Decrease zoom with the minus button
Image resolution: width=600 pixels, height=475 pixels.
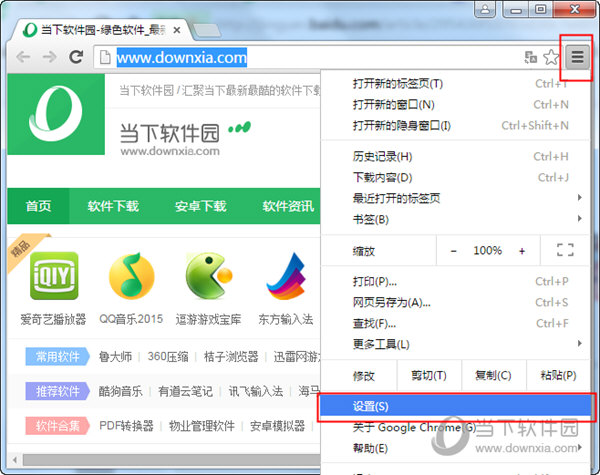click(453, 250)
